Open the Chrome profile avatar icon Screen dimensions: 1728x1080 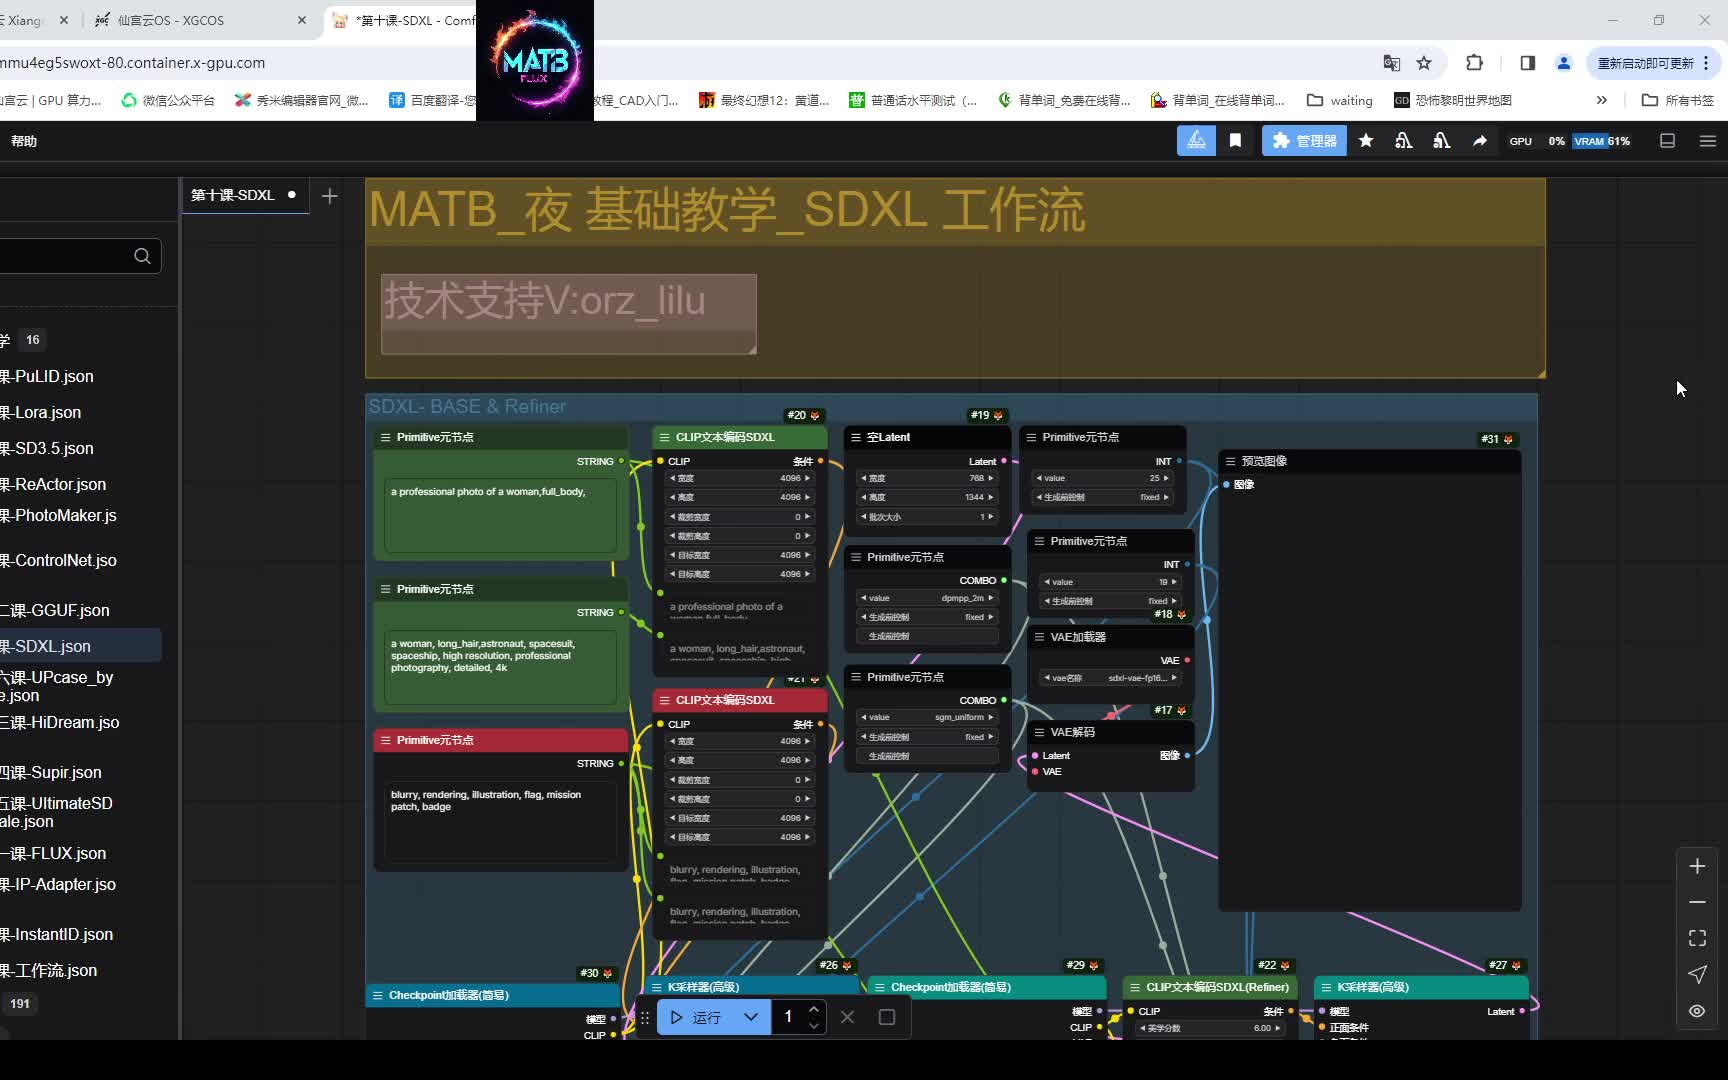(1564, 63)
